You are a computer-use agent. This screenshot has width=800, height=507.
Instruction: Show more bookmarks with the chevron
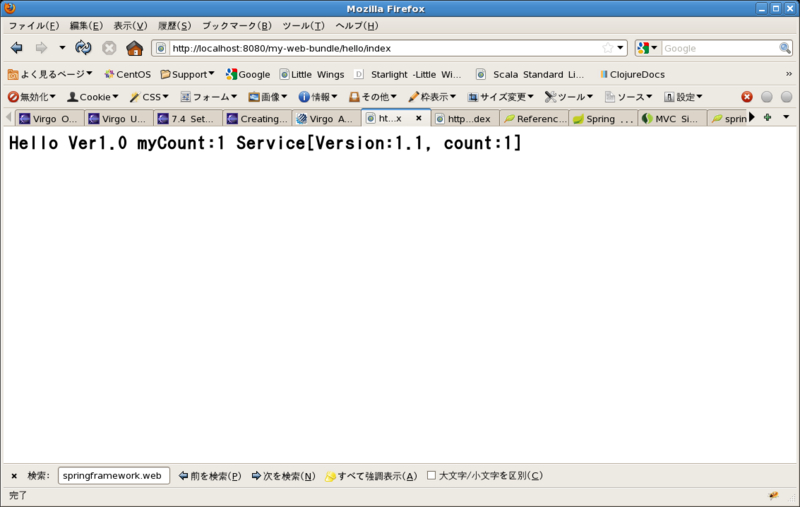789,74
